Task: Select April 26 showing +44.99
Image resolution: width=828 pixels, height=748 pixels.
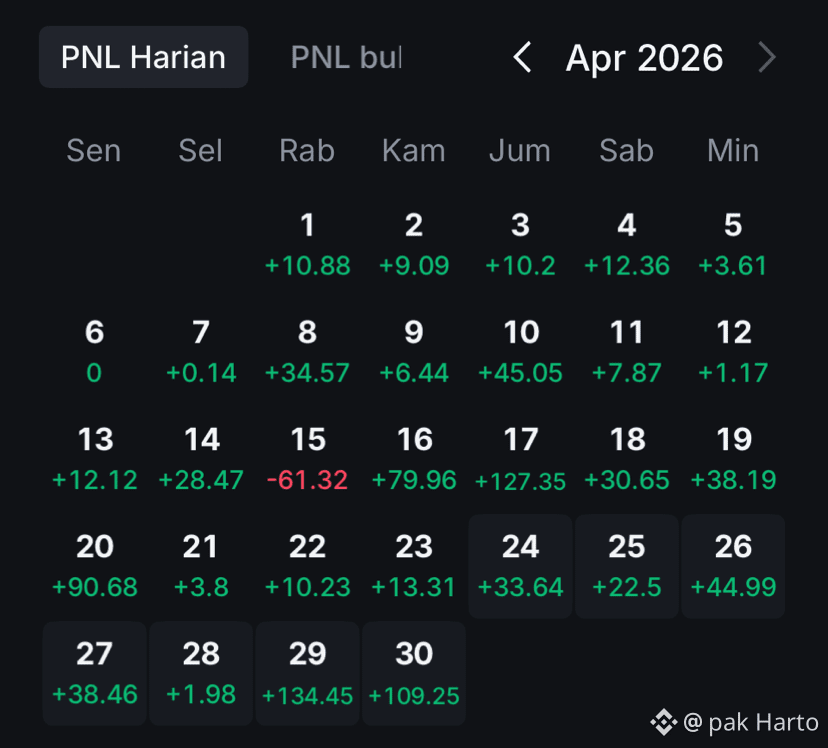Action: pos(733,566)
